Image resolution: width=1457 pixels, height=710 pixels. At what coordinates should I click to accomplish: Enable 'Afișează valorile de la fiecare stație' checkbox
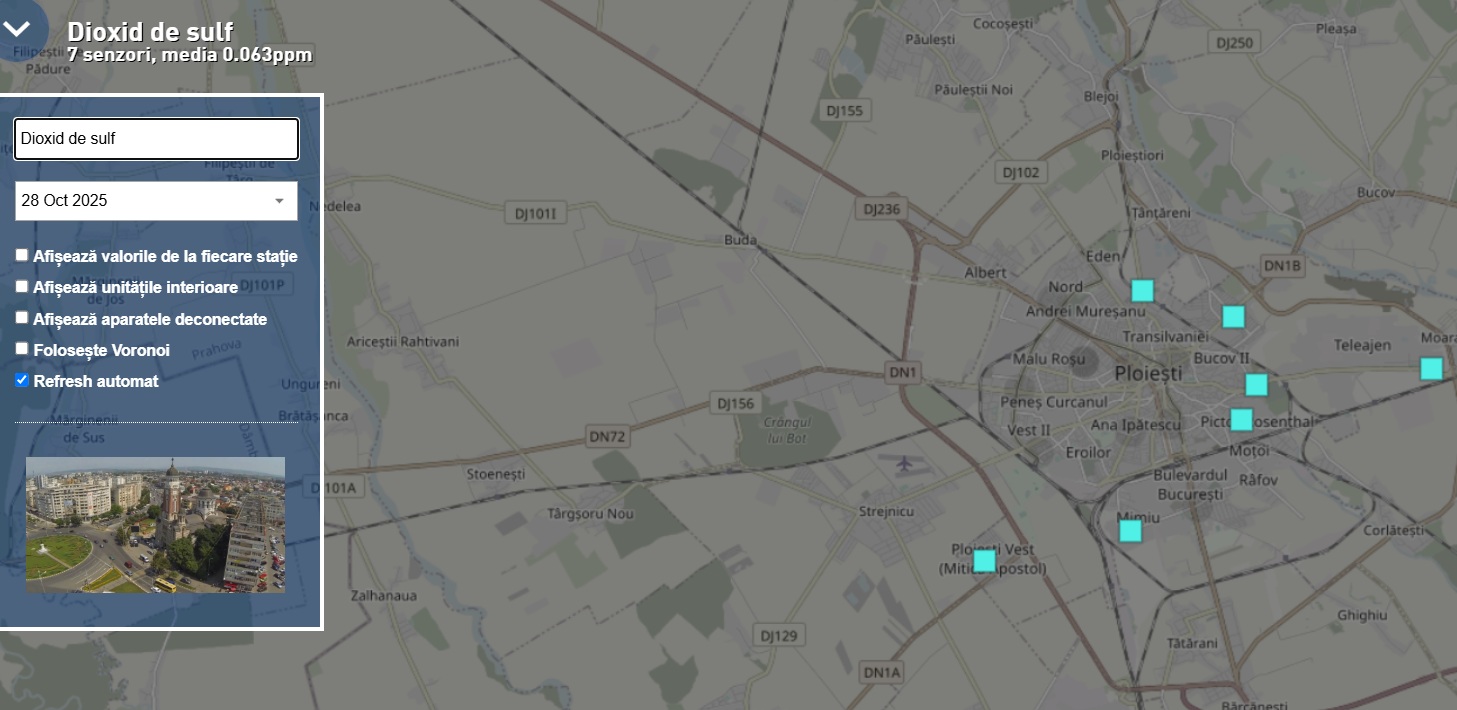pos(22,255)
